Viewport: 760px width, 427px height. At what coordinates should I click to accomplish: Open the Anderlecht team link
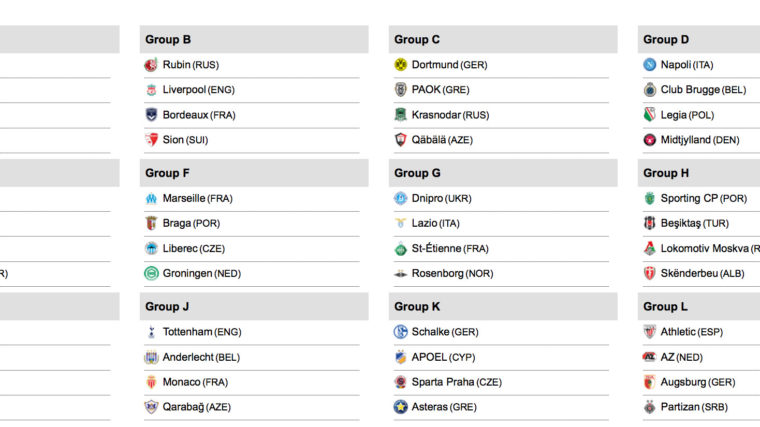tap(188, 357)
